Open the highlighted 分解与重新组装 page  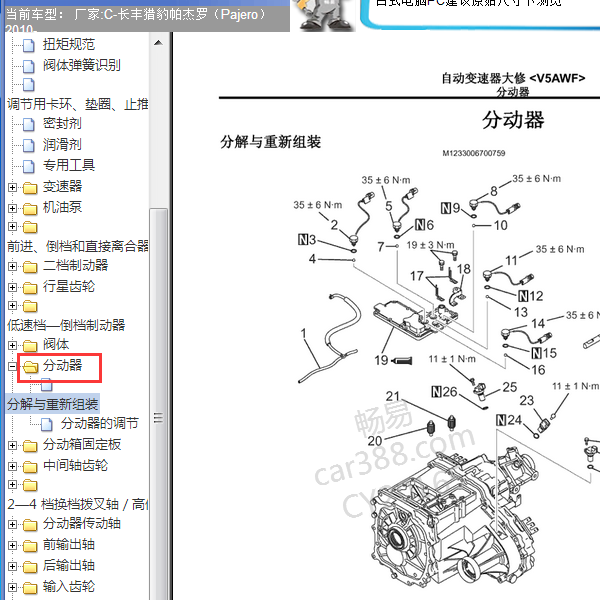(53, 404)
